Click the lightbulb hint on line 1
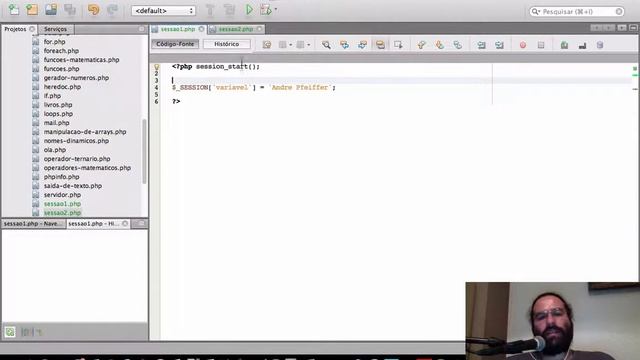This screenshot has height=360, width=640. [156, 67]
